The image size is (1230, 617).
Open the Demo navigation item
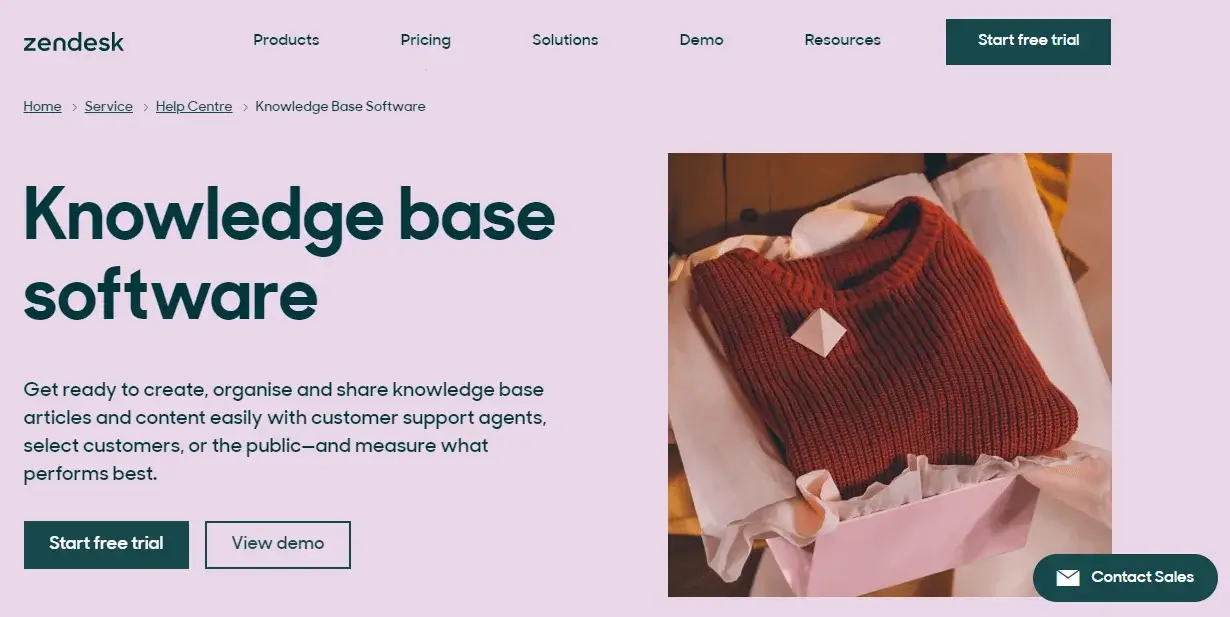(701, 40)
